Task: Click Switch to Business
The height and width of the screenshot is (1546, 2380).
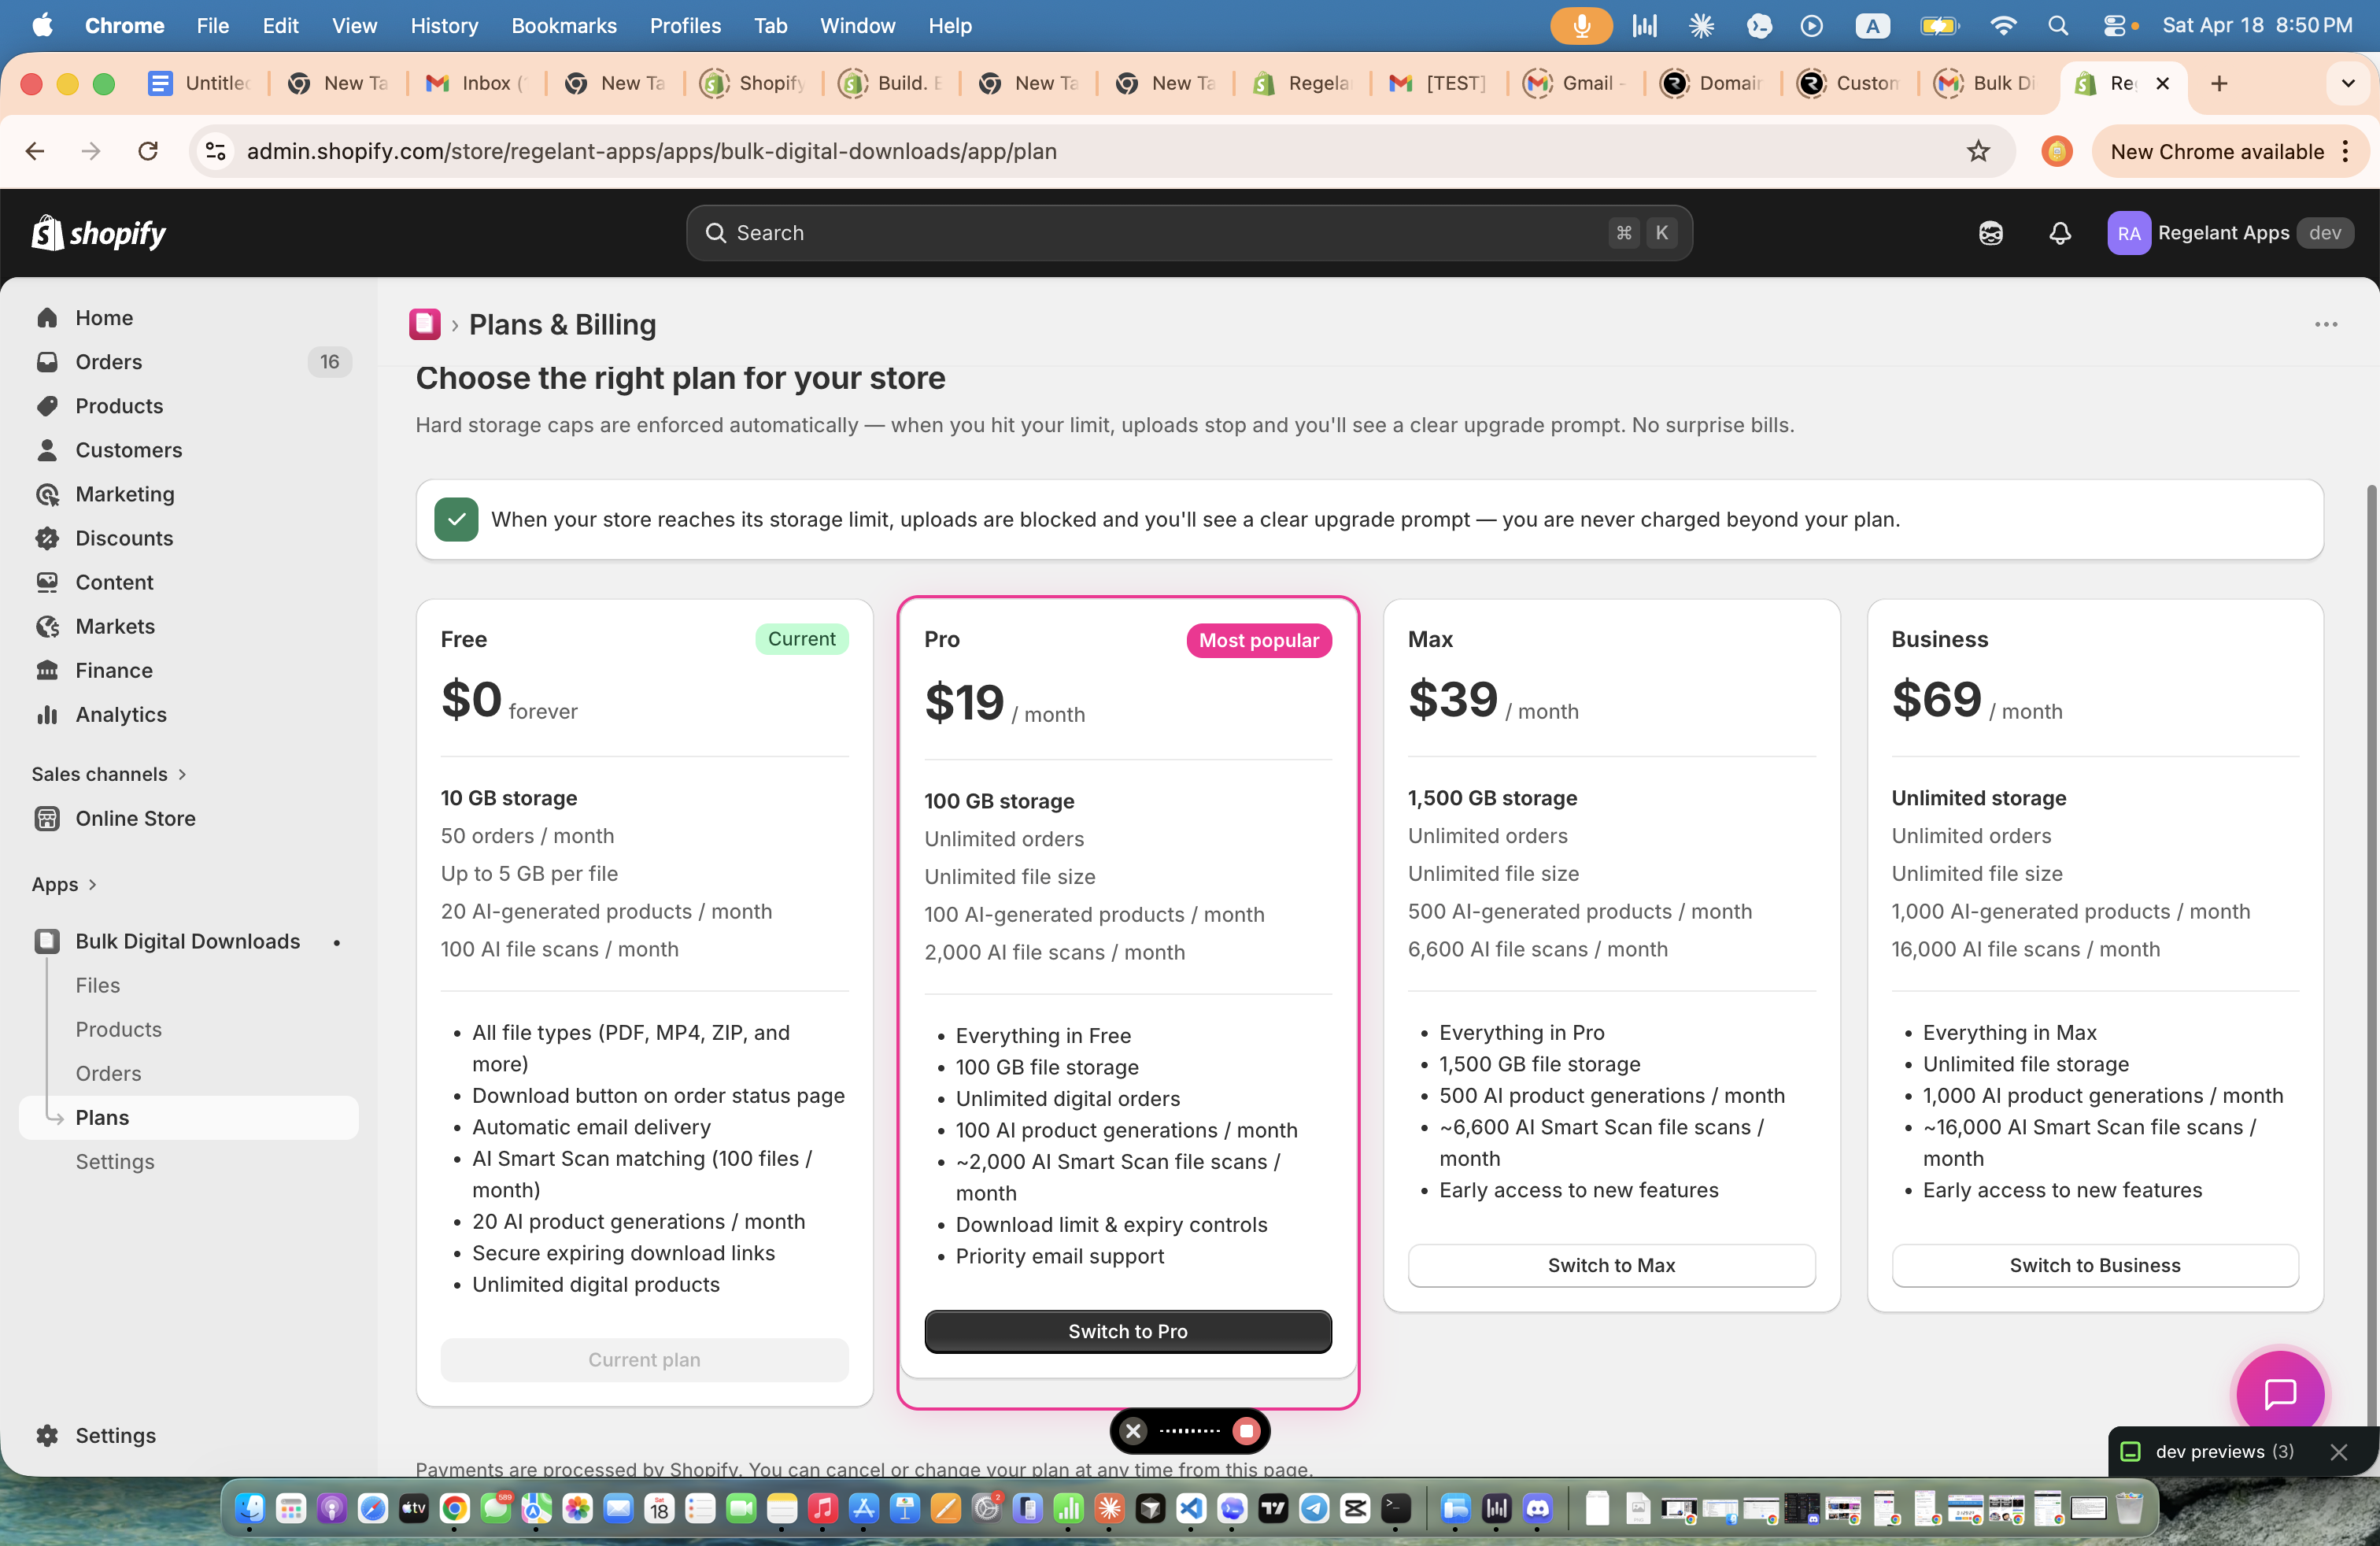Action: (2095, 1265)
